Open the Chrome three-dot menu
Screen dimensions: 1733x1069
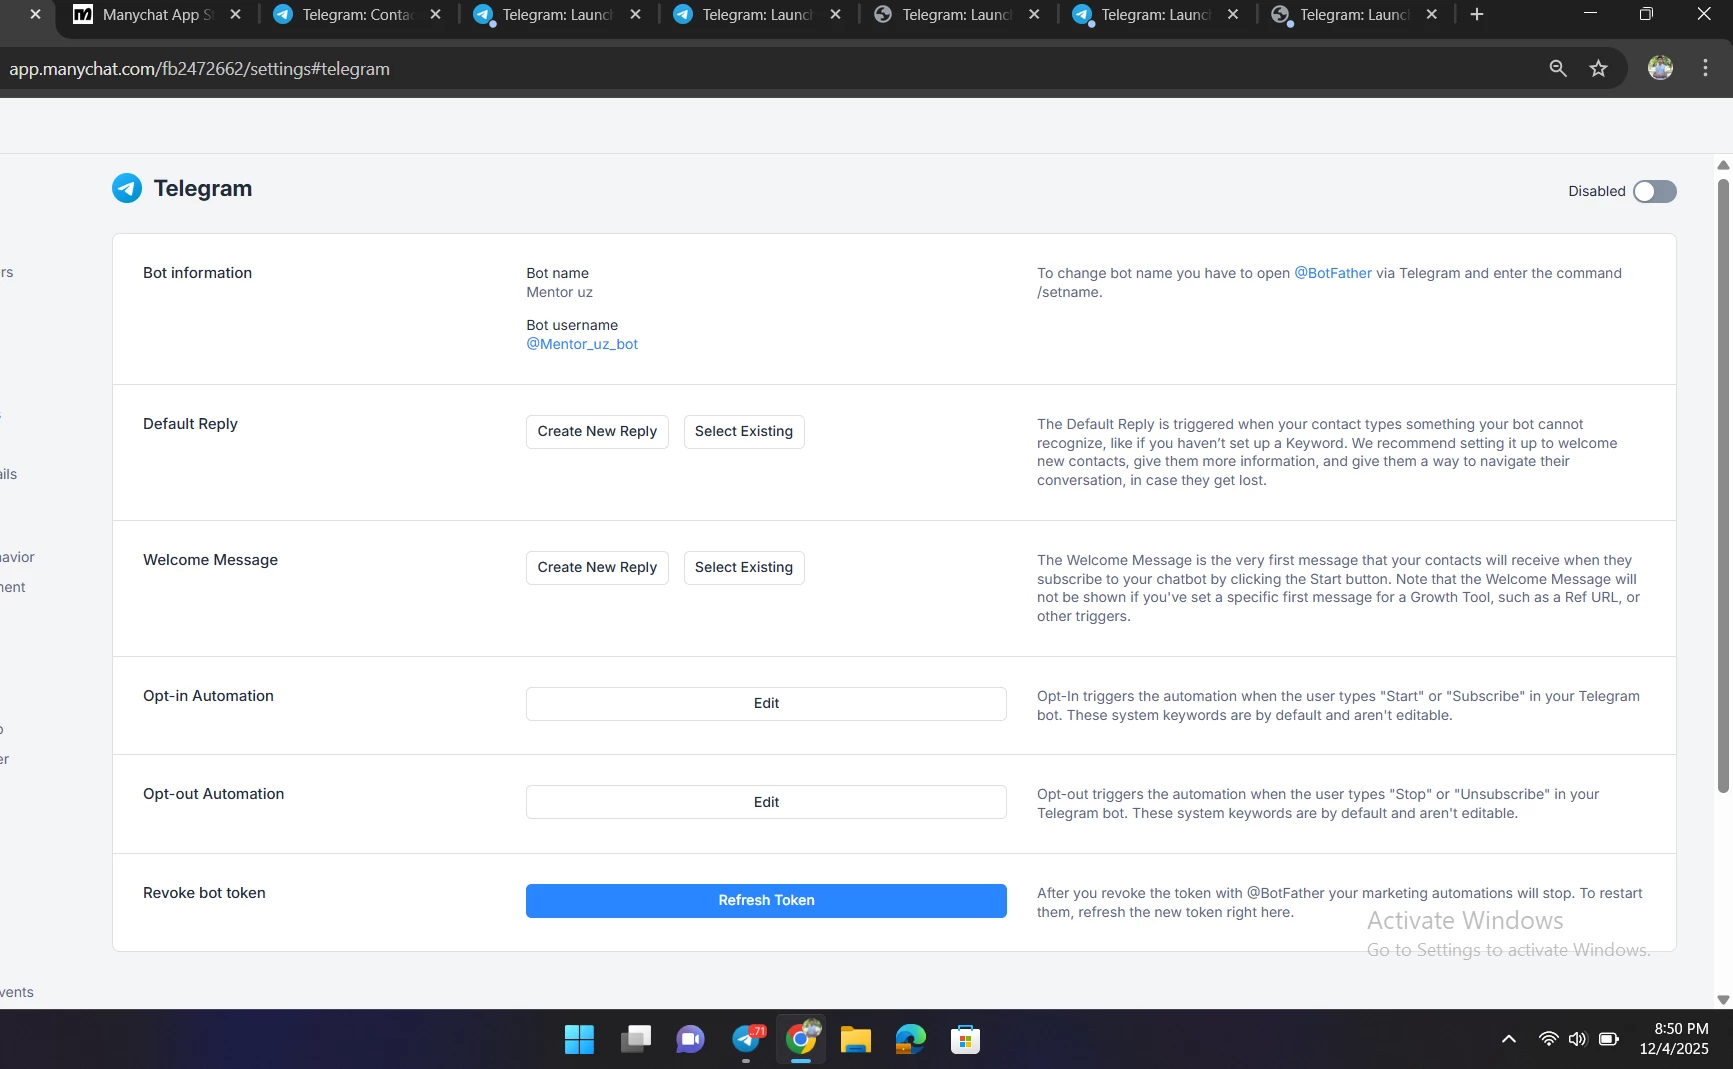click(x=1706, y=68)
